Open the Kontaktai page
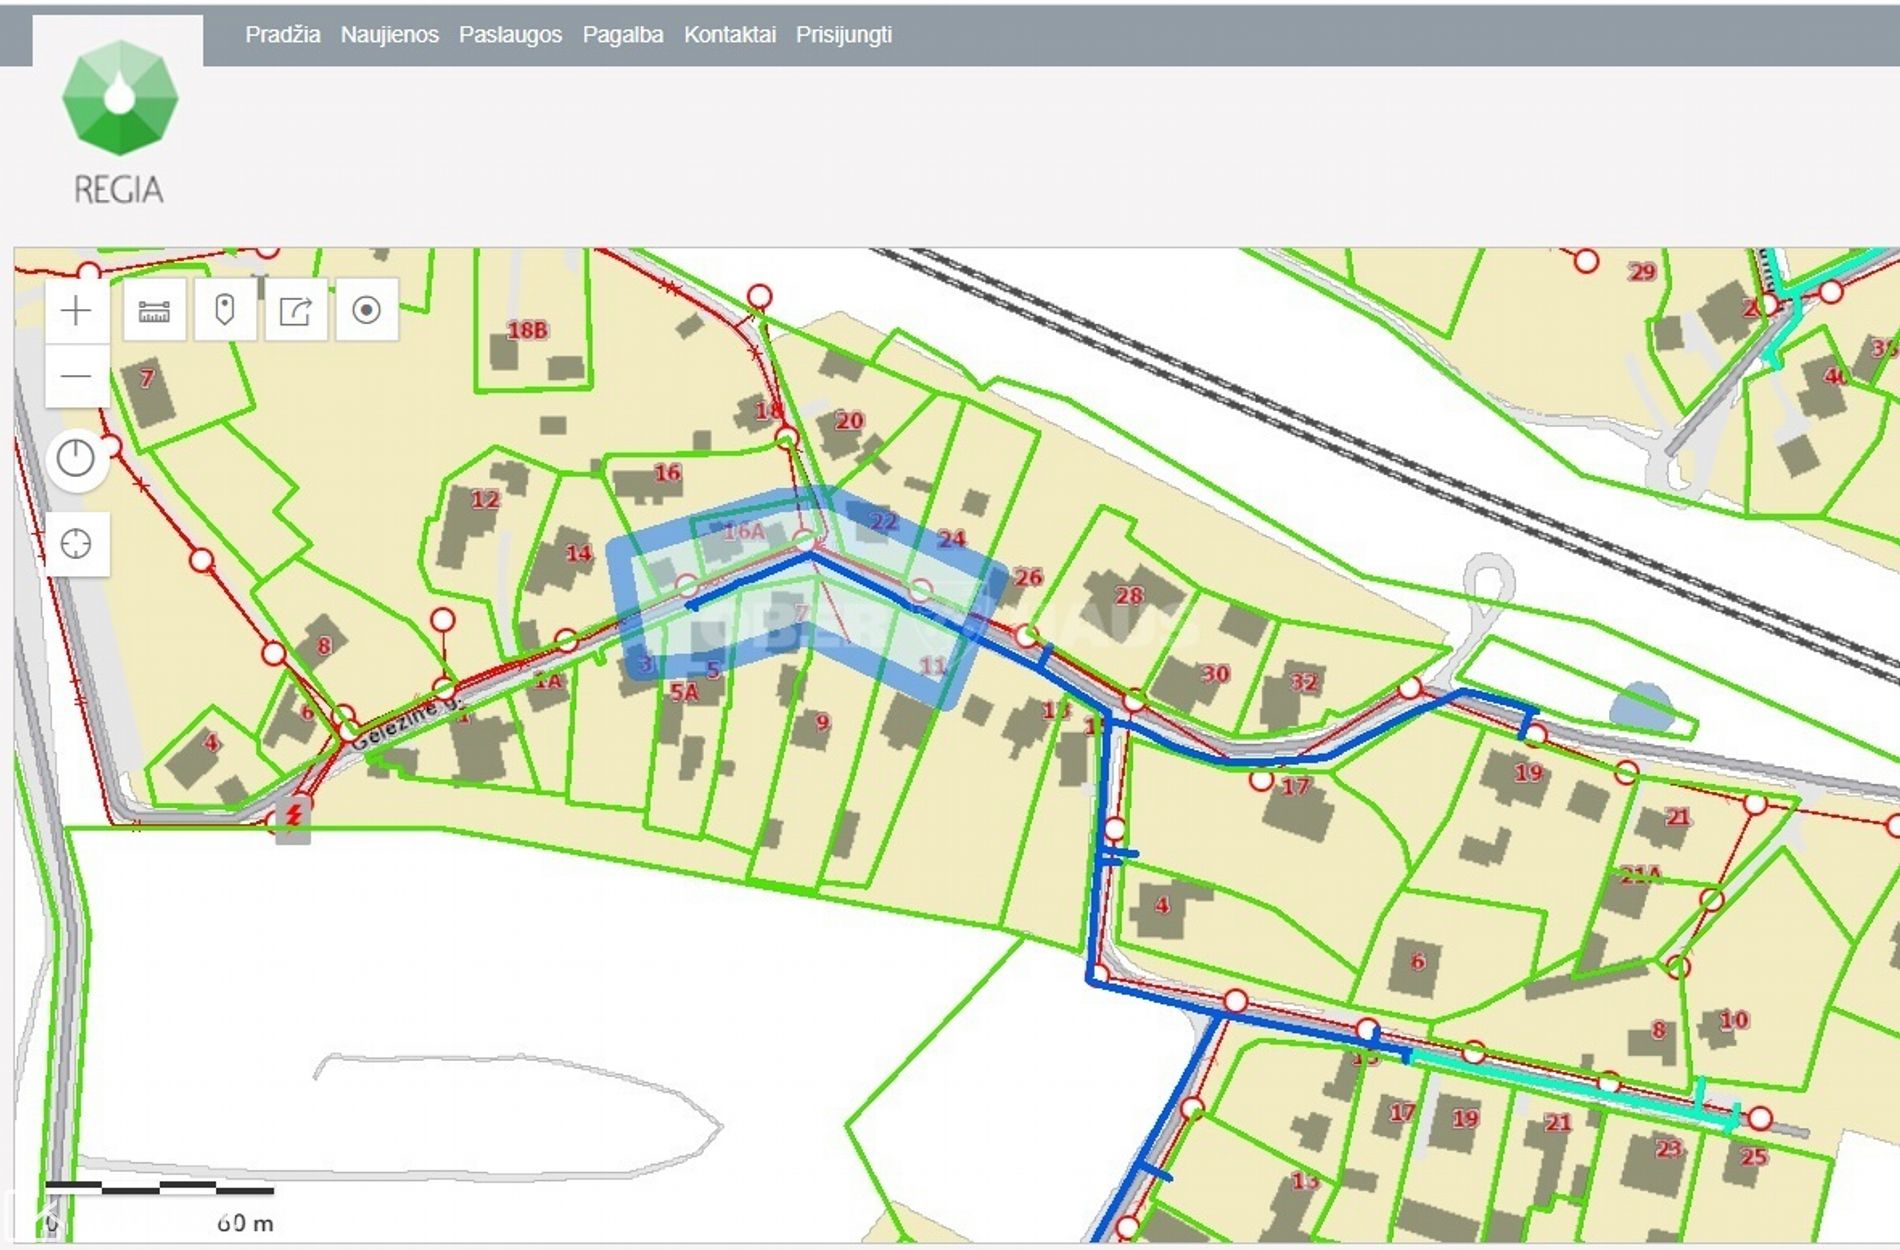Screen dimensions: 1900x1250 coord(729,35)
